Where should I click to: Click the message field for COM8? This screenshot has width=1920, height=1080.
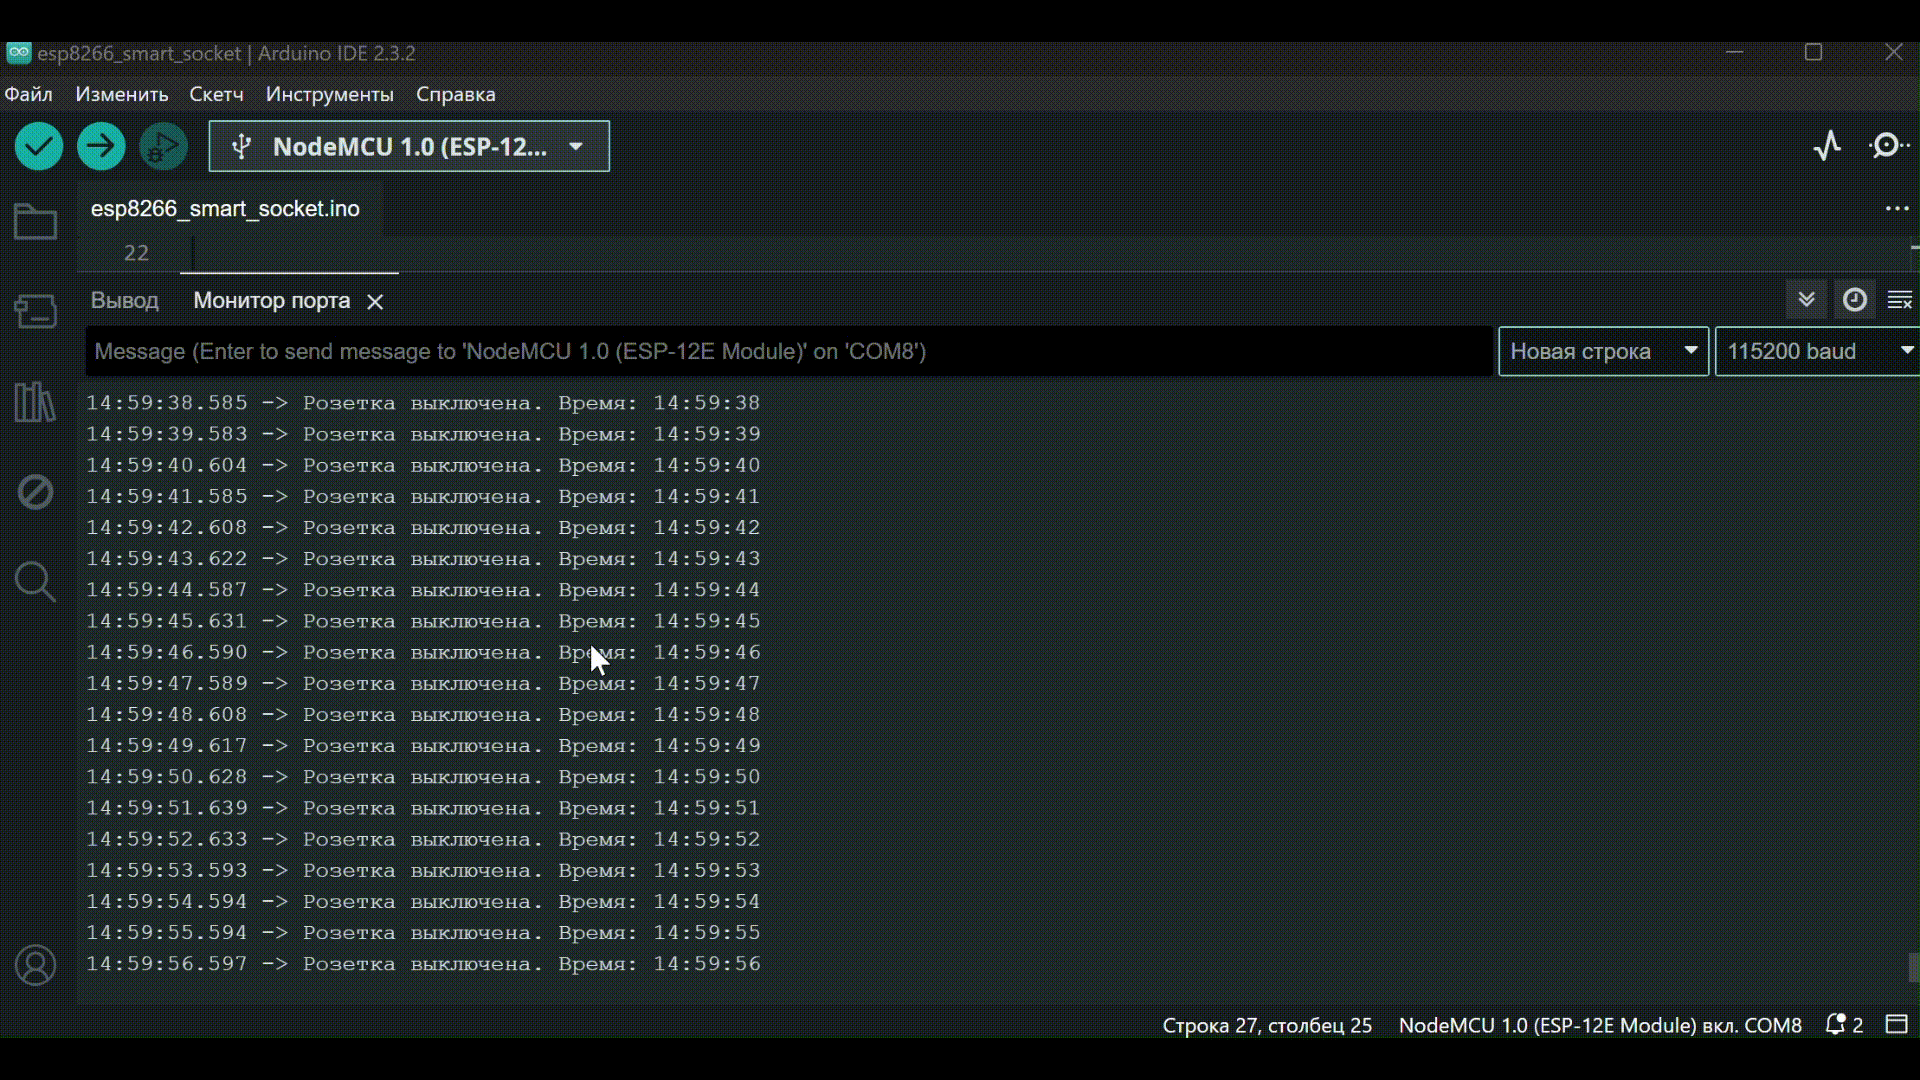coord(780,351)
